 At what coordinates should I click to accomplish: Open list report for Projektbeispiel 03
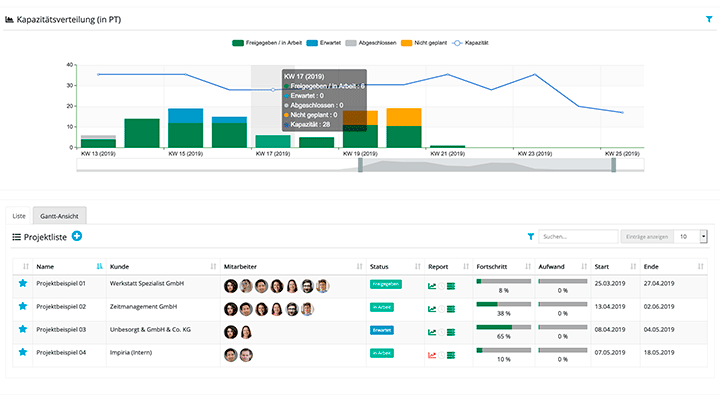point(451,330)
